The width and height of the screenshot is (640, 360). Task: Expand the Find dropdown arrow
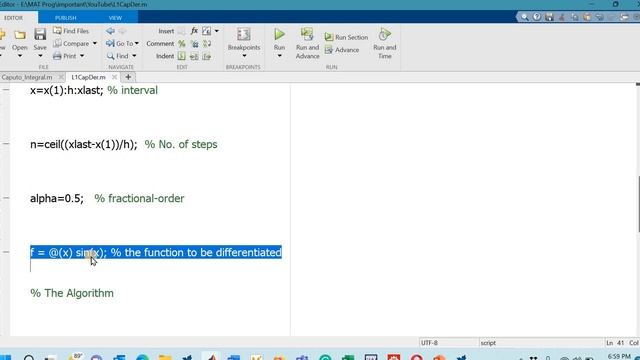point(134,56)
